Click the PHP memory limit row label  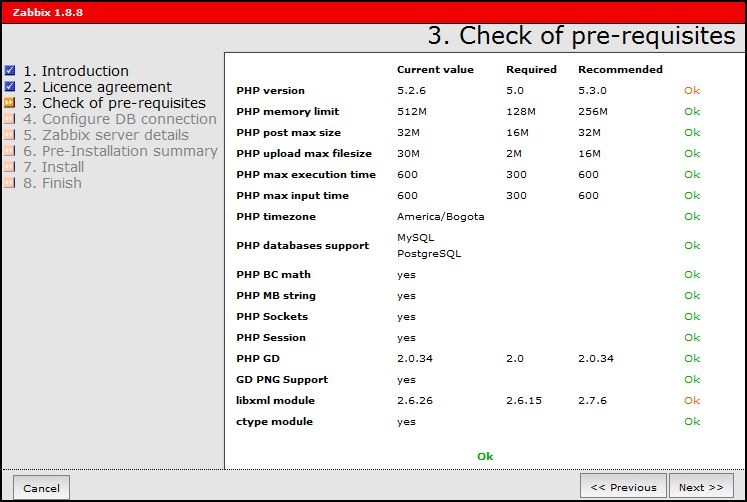click(287, 112)
